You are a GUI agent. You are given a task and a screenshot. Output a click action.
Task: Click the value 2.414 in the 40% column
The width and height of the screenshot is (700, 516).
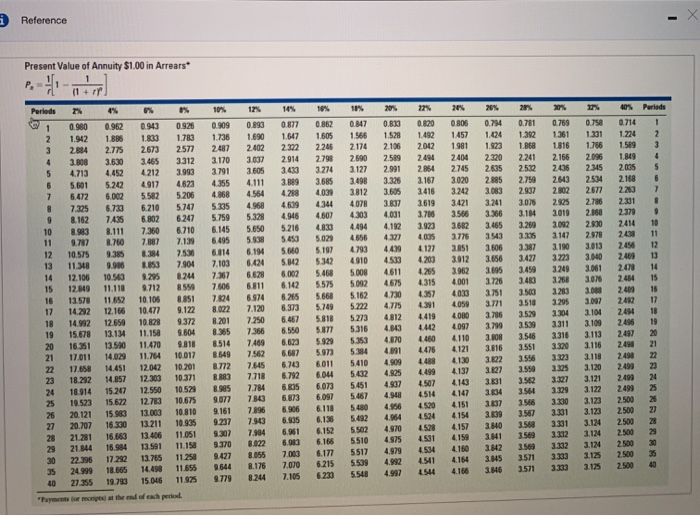pos(627,223)
